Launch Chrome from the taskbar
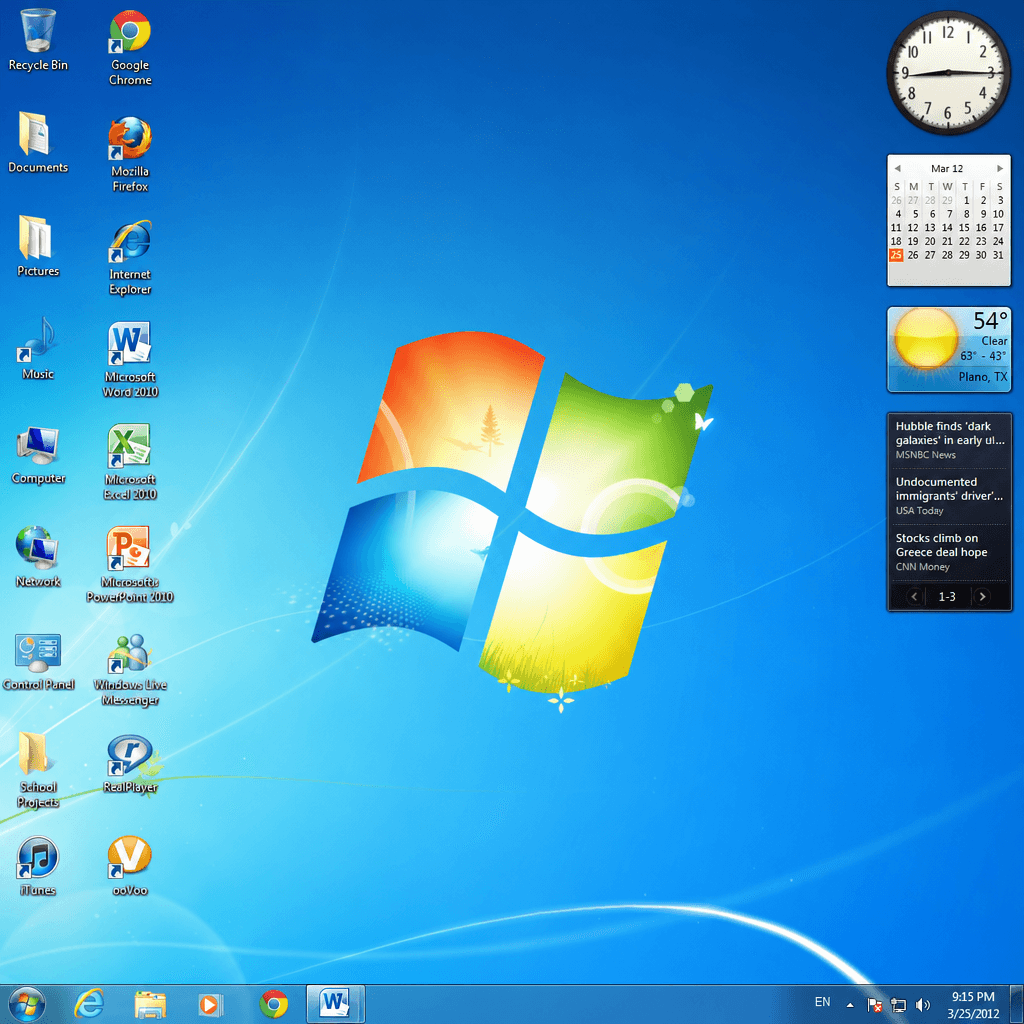Image resolution: width=1024 pixels, height=1024 pixels. pos(274,1004)
